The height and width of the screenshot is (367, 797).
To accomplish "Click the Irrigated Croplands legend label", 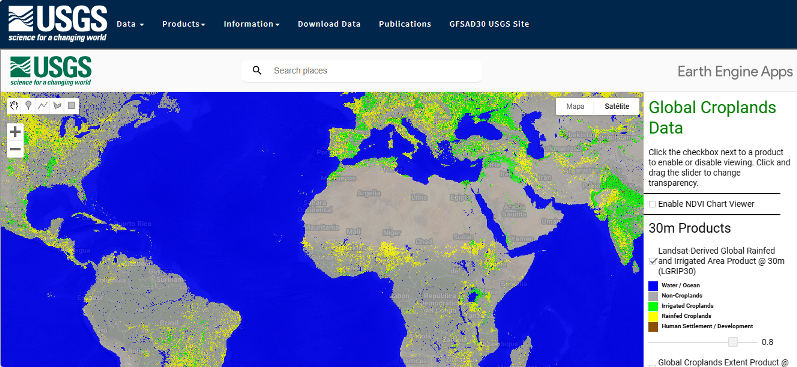I will [x=687, y=306].
